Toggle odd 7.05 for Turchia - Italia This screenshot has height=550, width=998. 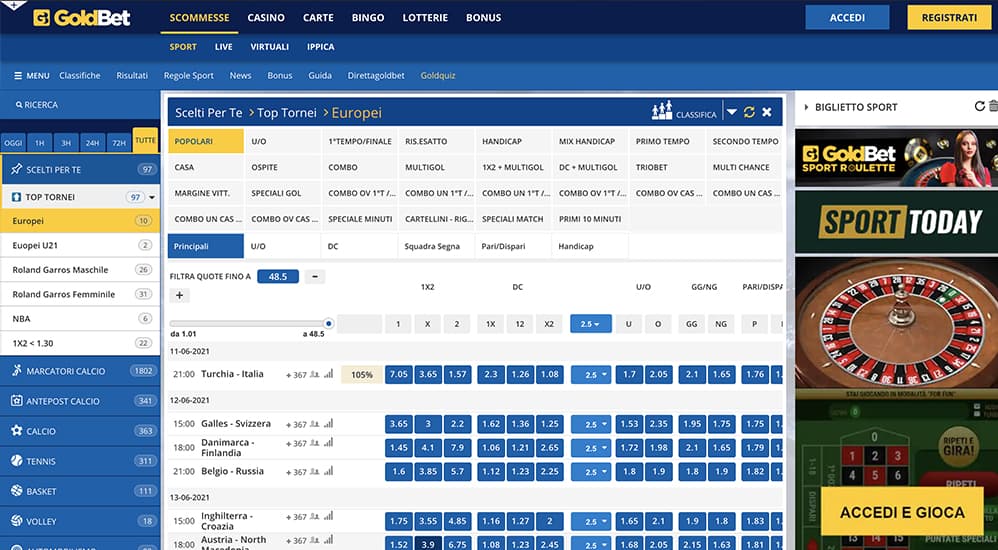click(x=398, y=374)
